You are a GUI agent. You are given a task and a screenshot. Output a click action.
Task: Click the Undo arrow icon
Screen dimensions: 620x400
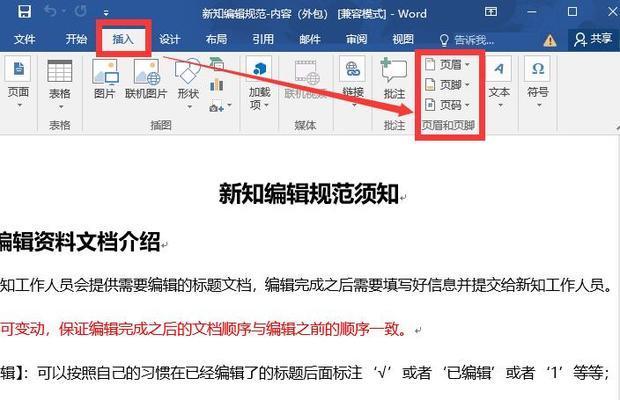[x=50, y=11]
